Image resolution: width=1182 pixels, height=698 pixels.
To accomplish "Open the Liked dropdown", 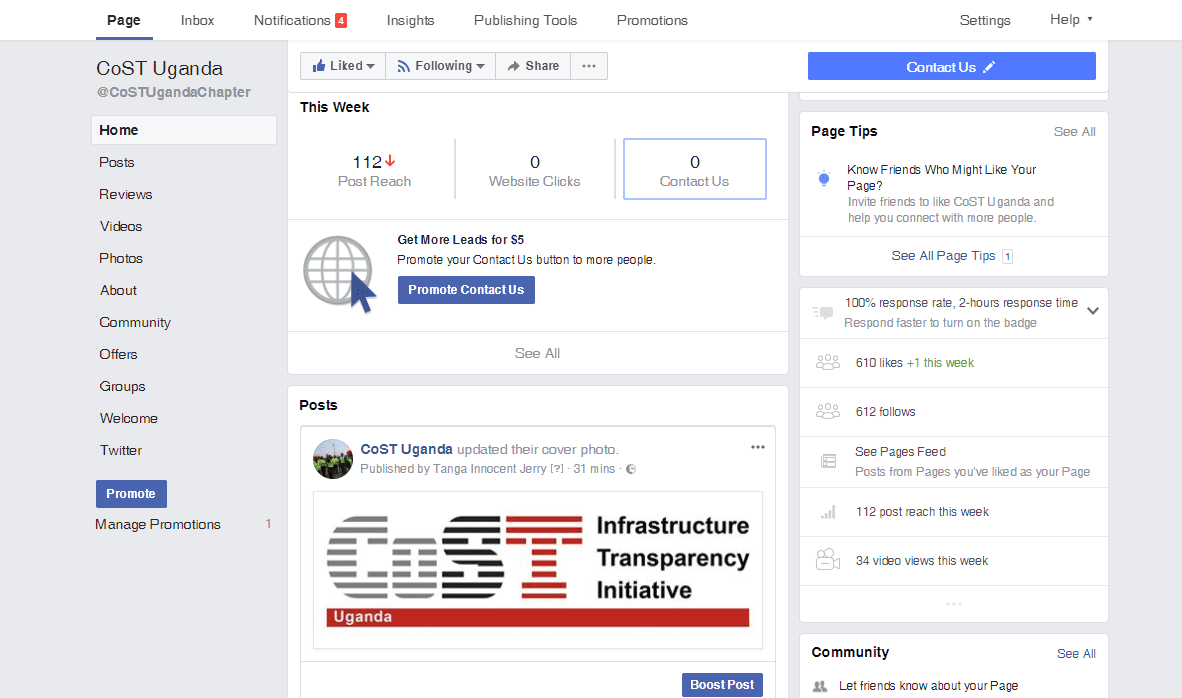I will tap(343, 66).
